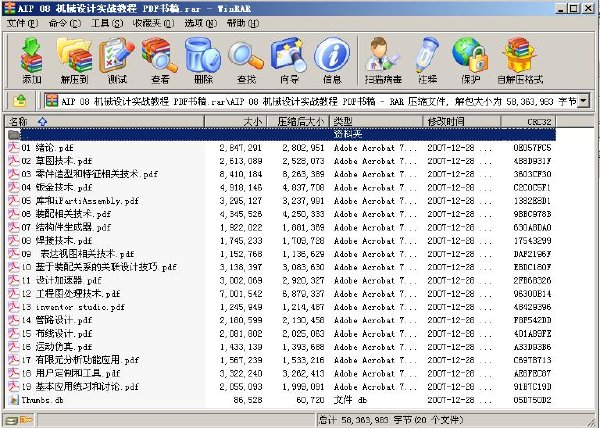Click CRC32 value of 01 绪论.pdf row
600x428 pixels.
(x=532, y=148)
